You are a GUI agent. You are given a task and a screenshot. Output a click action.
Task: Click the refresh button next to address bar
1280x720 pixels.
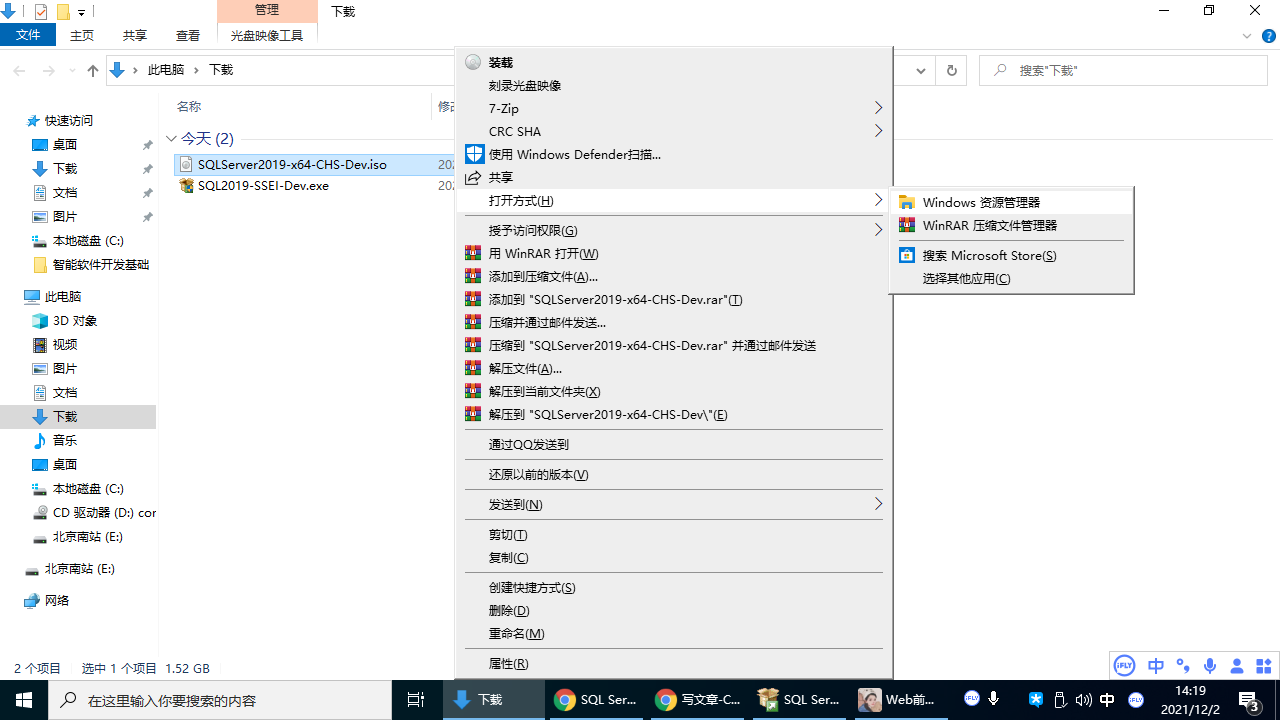952,70
